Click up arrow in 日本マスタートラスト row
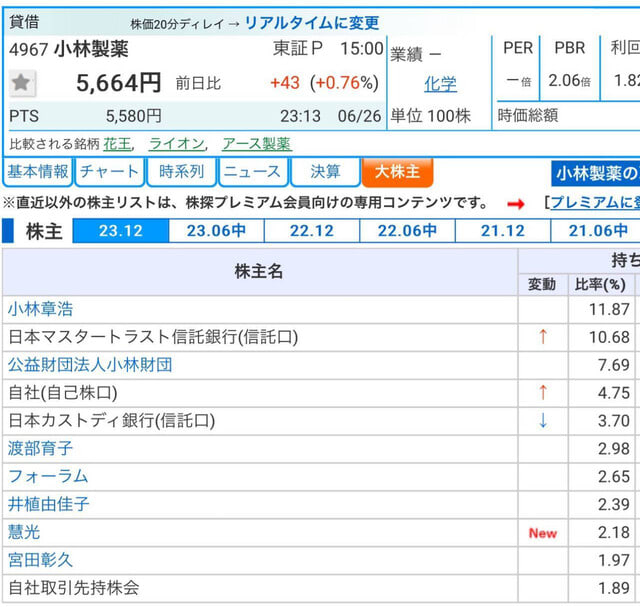The height and width of the screenshot is (607, 640). pyautogui.click(x=542, y=337)
